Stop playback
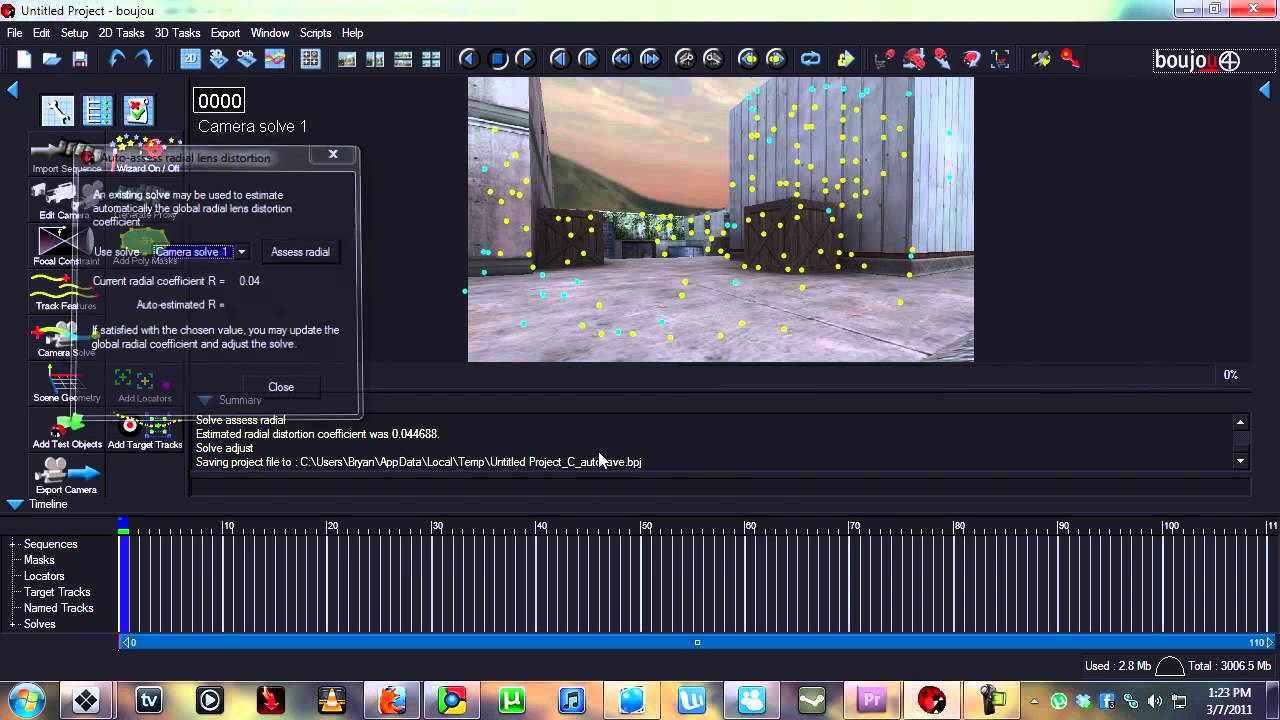 497,60
